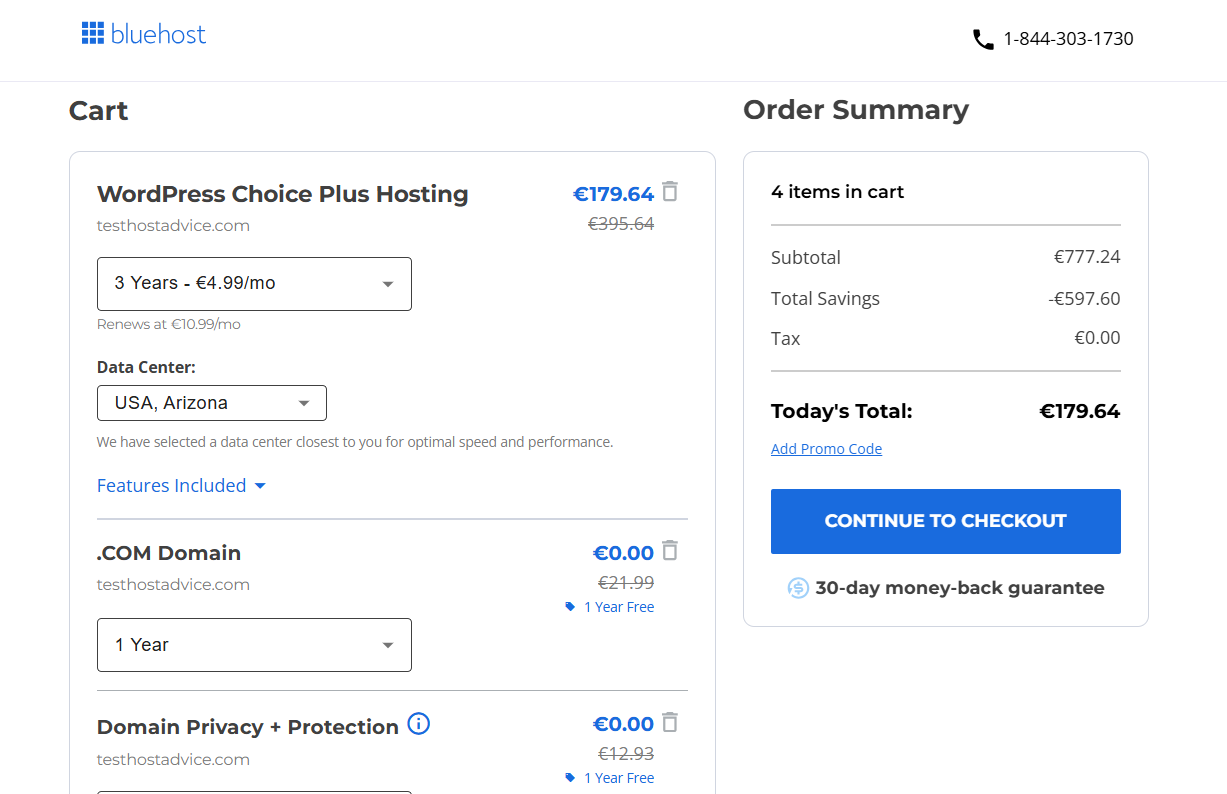This screenshot has width=1227, height=794.
Task: Click the Bluehost logo icon
Action: [x=93, y=33]
